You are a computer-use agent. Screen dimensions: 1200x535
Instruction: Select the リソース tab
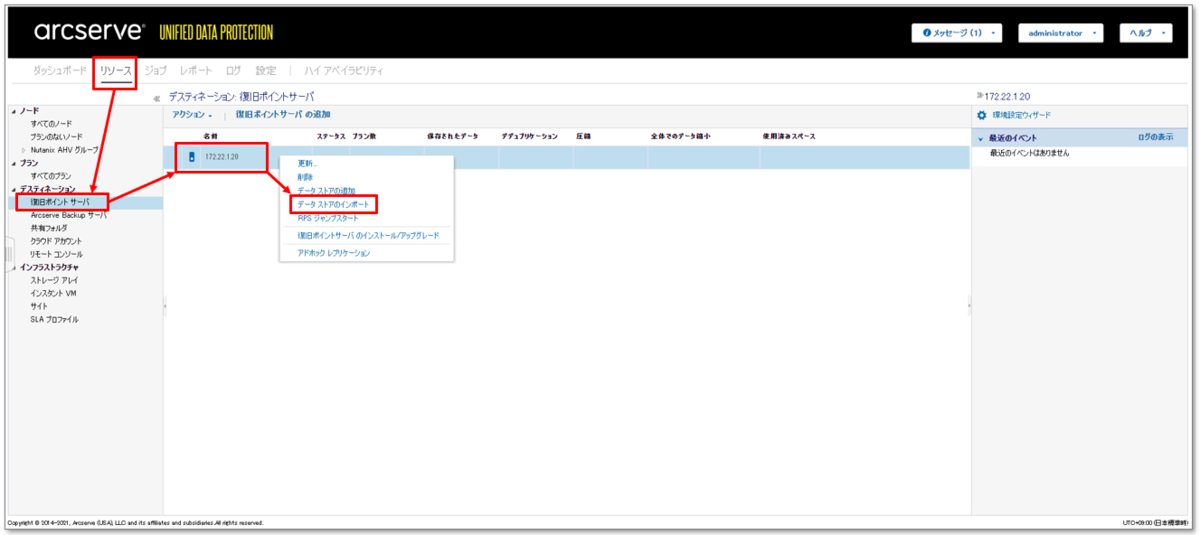pos(115,71)
